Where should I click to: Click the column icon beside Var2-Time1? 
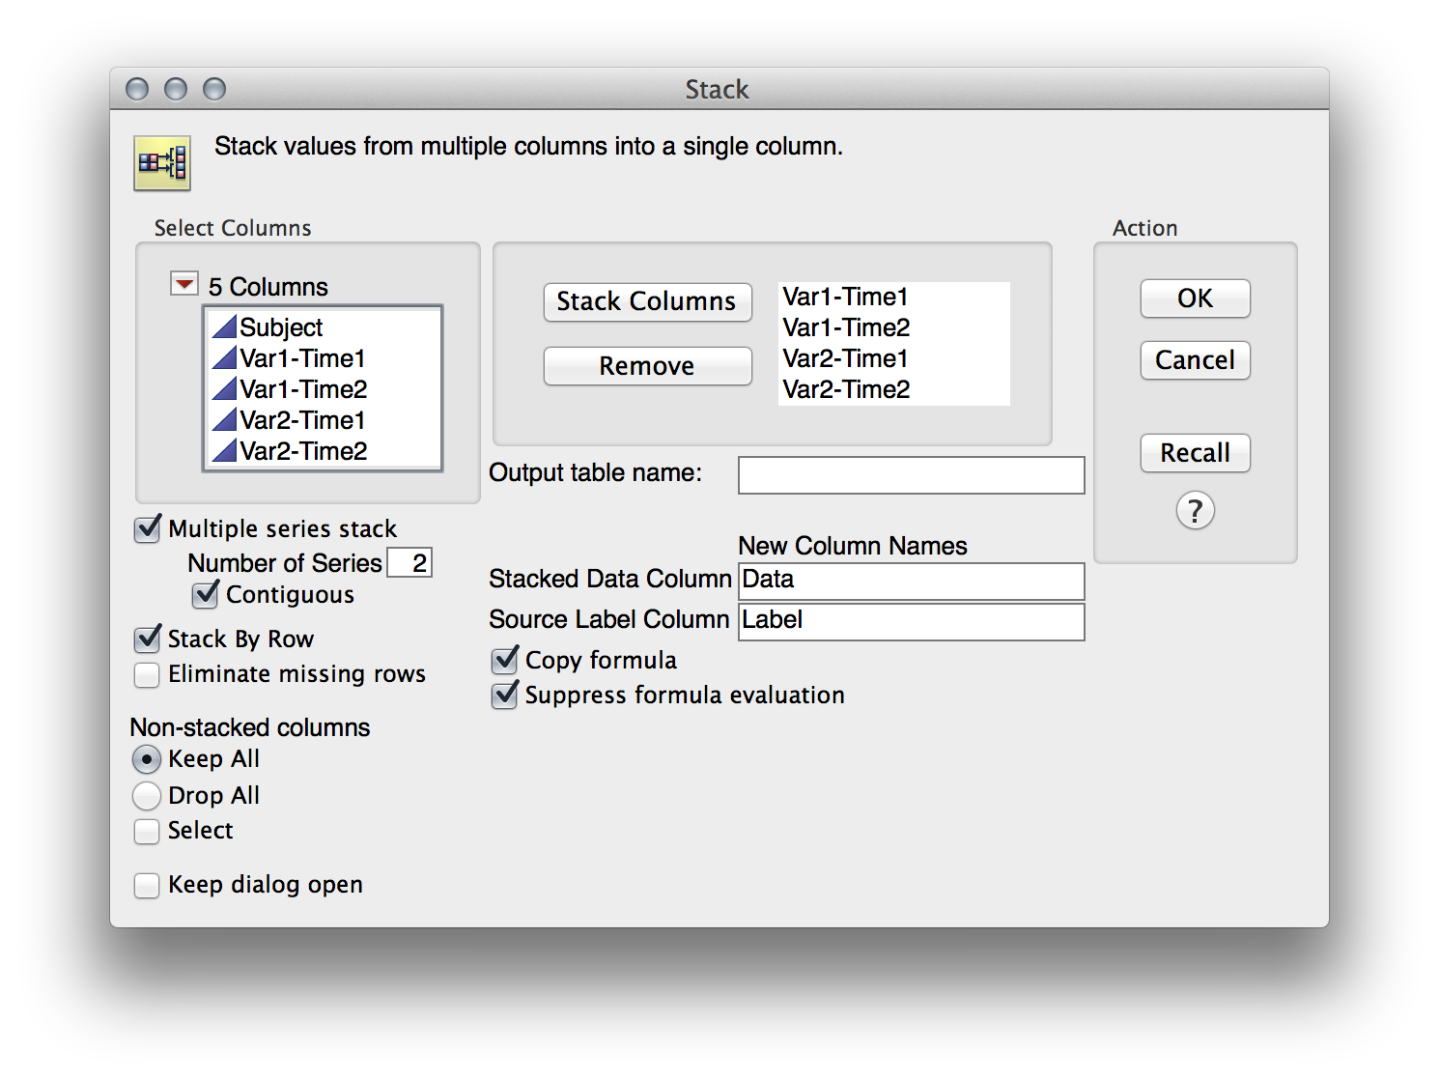pos(226,420)
